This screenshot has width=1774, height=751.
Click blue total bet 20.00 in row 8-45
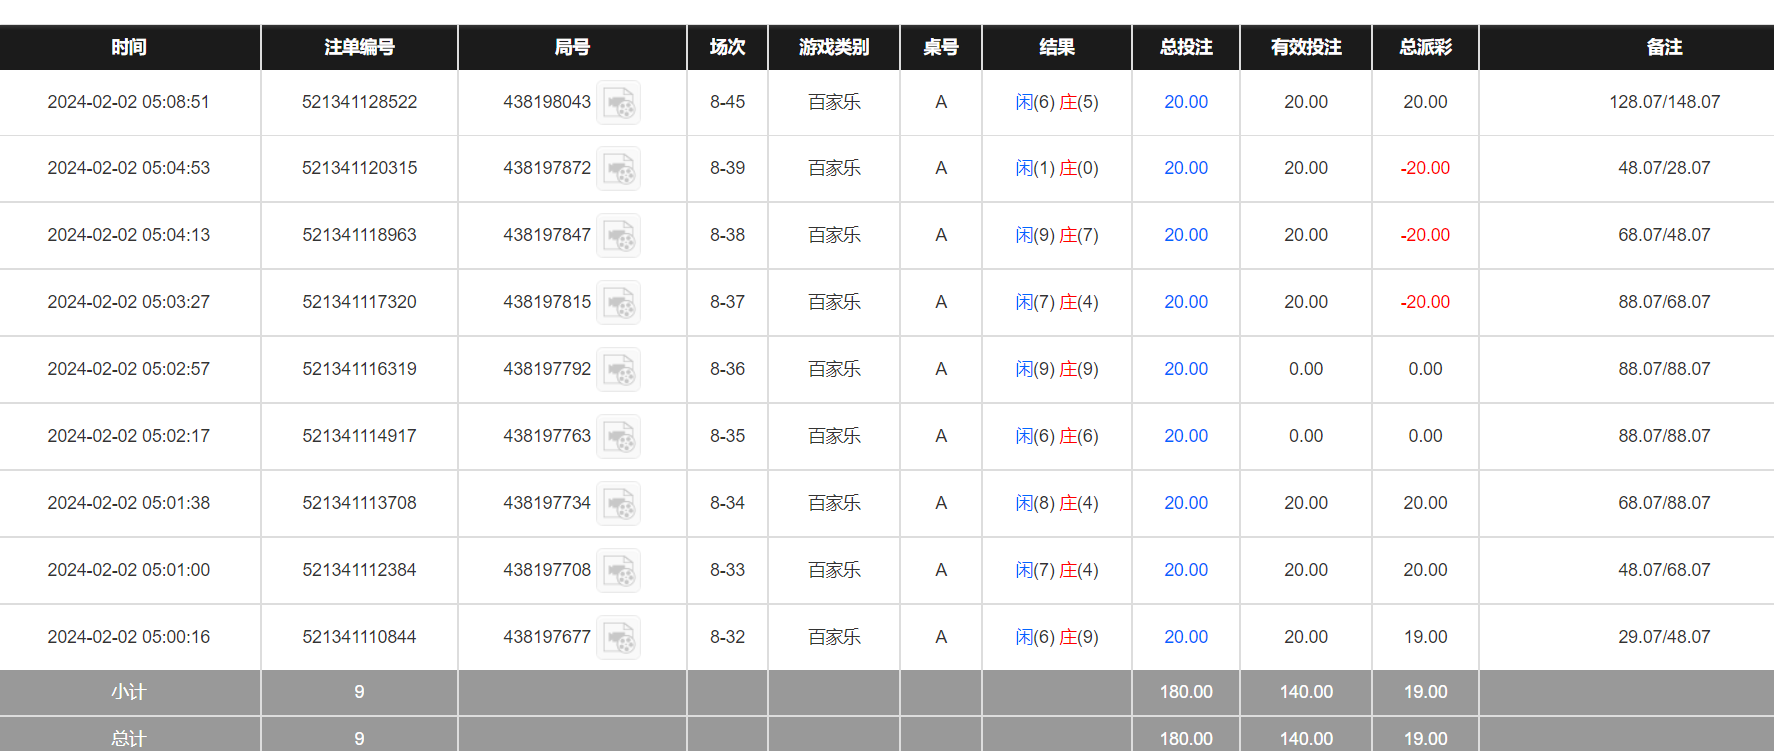pyautogui.click(x=1185, y=102)
